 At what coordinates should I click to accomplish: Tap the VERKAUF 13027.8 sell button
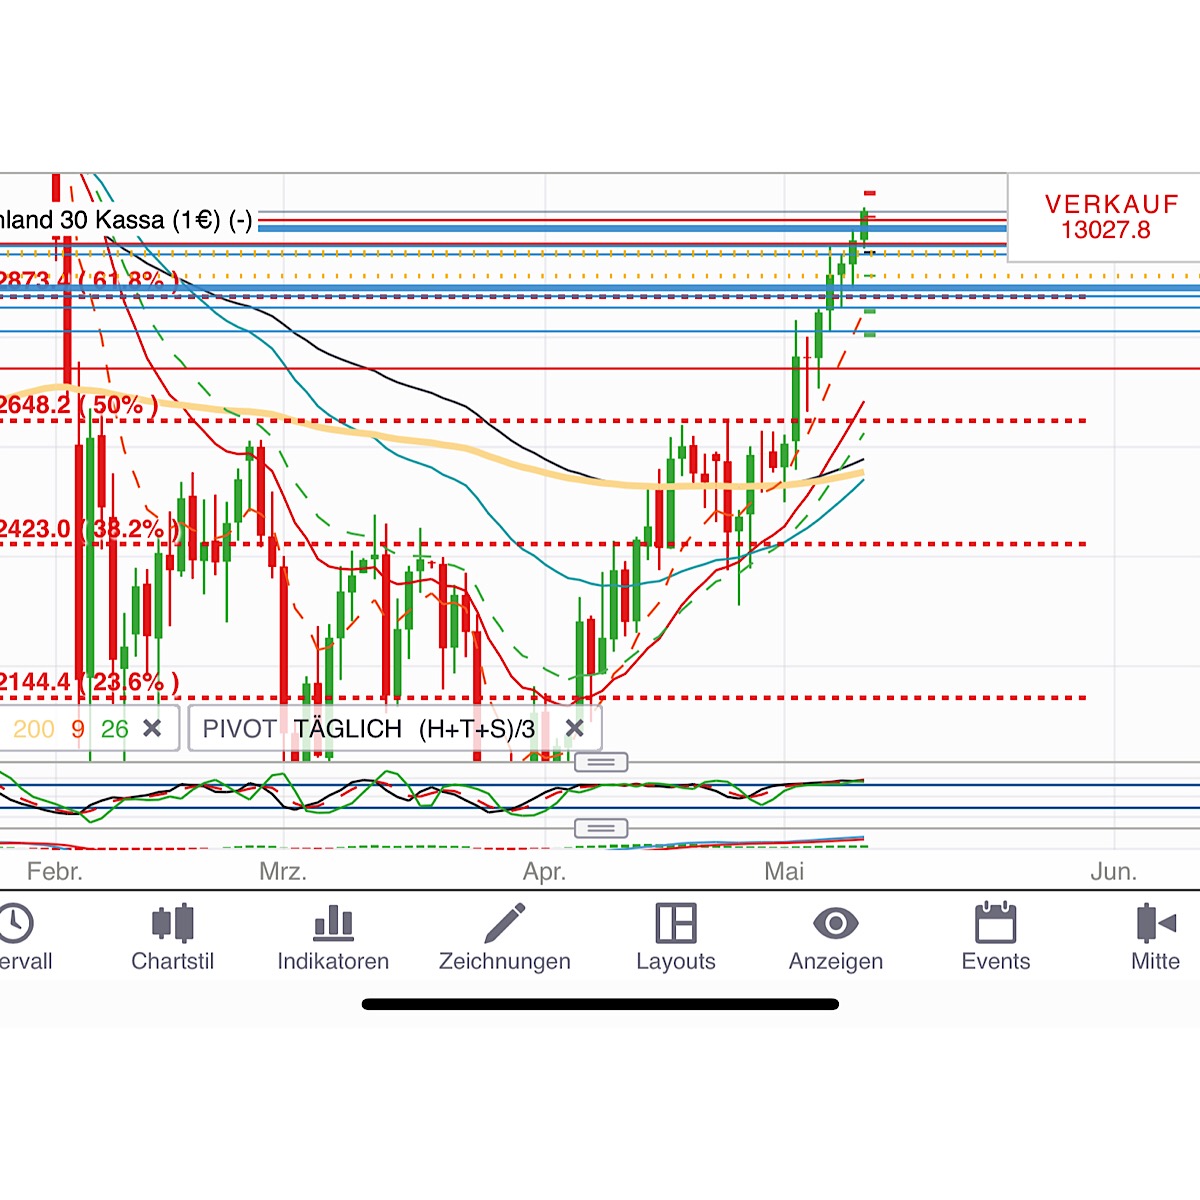coord(1111,217)
